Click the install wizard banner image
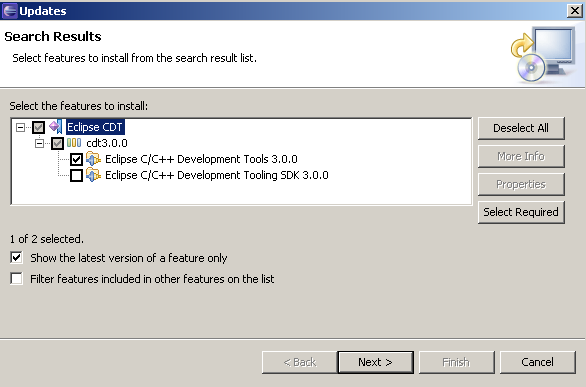Screen dimensions: 586x387 [x=543, y=55]
